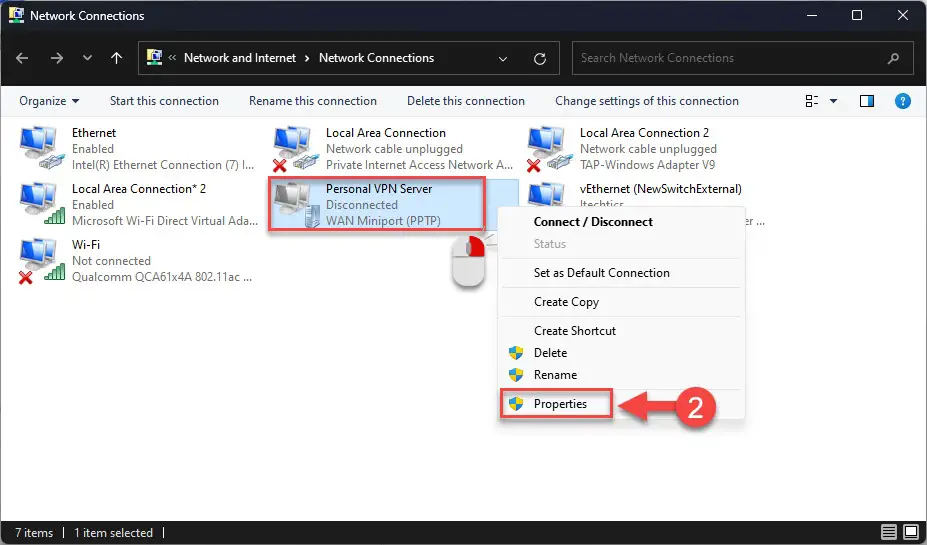Click the Personal VPN Server icon
The height and width of the screenshot is (545, 927).
tap(294, 204)
